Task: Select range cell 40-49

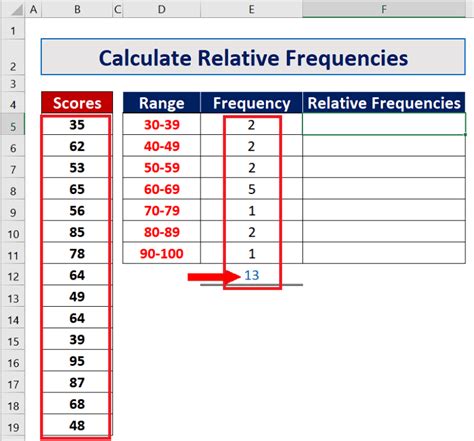Action: point(162,146)
